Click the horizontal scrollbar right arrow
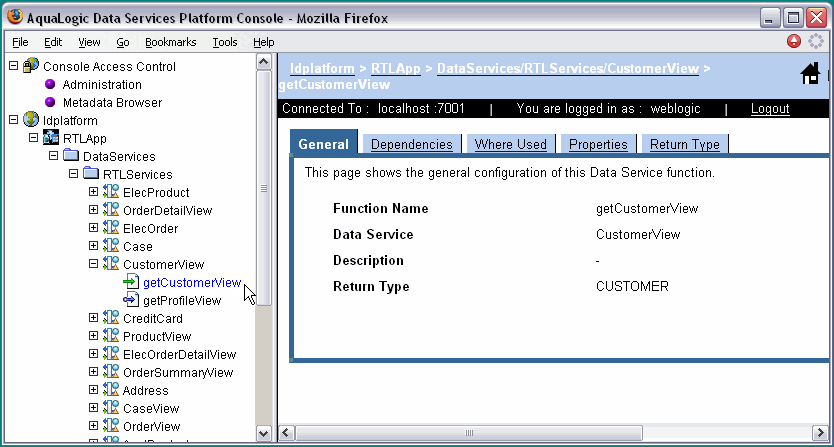 point(820,433)
